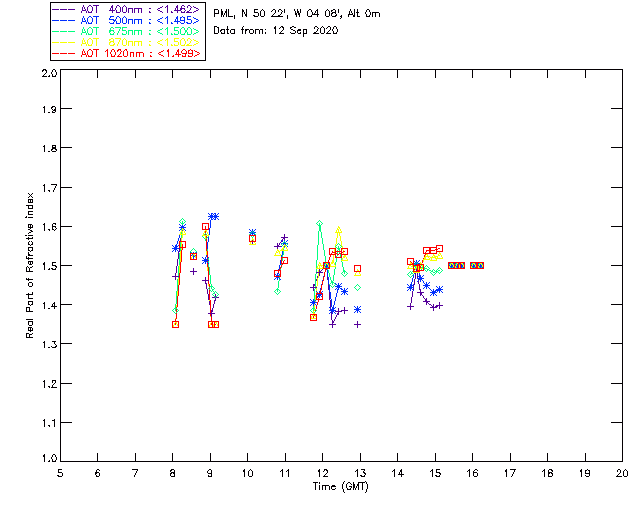Click the 18 x-axis tick label
This screenshot has height=512, width=640.
point(547,473)
